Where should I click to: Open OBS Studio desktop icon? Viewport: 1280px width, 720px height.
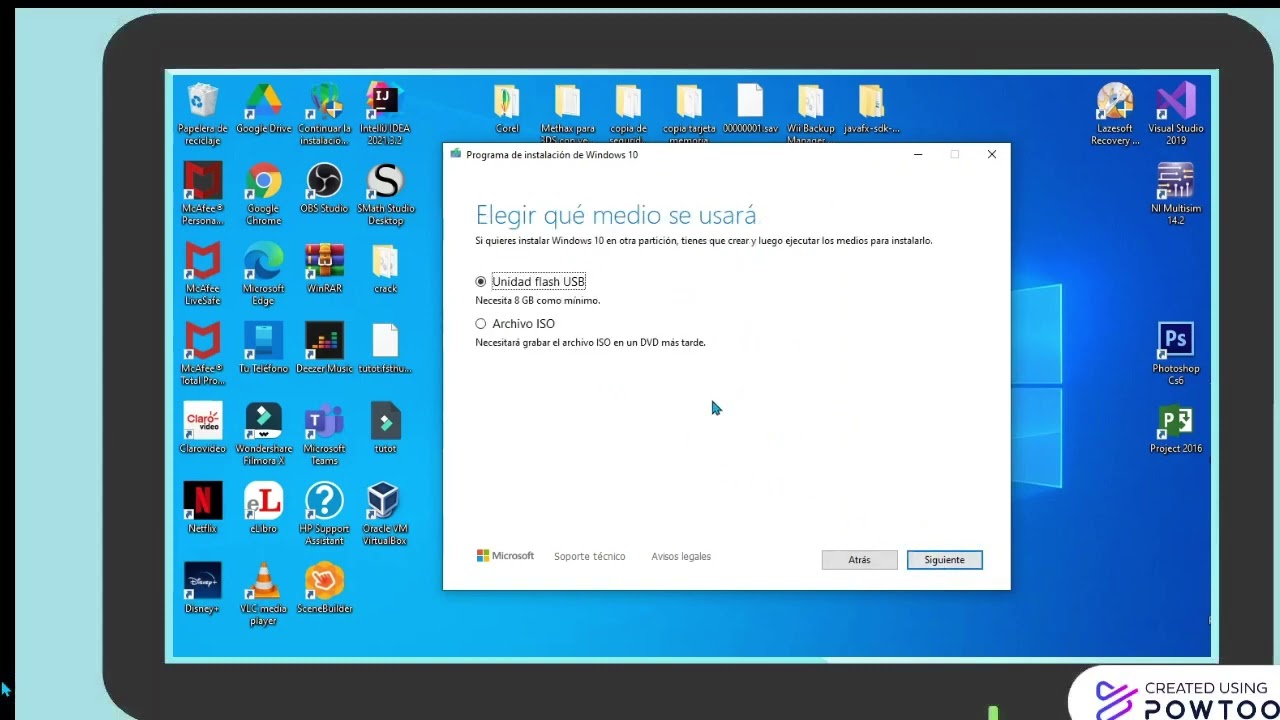(325, 181)
